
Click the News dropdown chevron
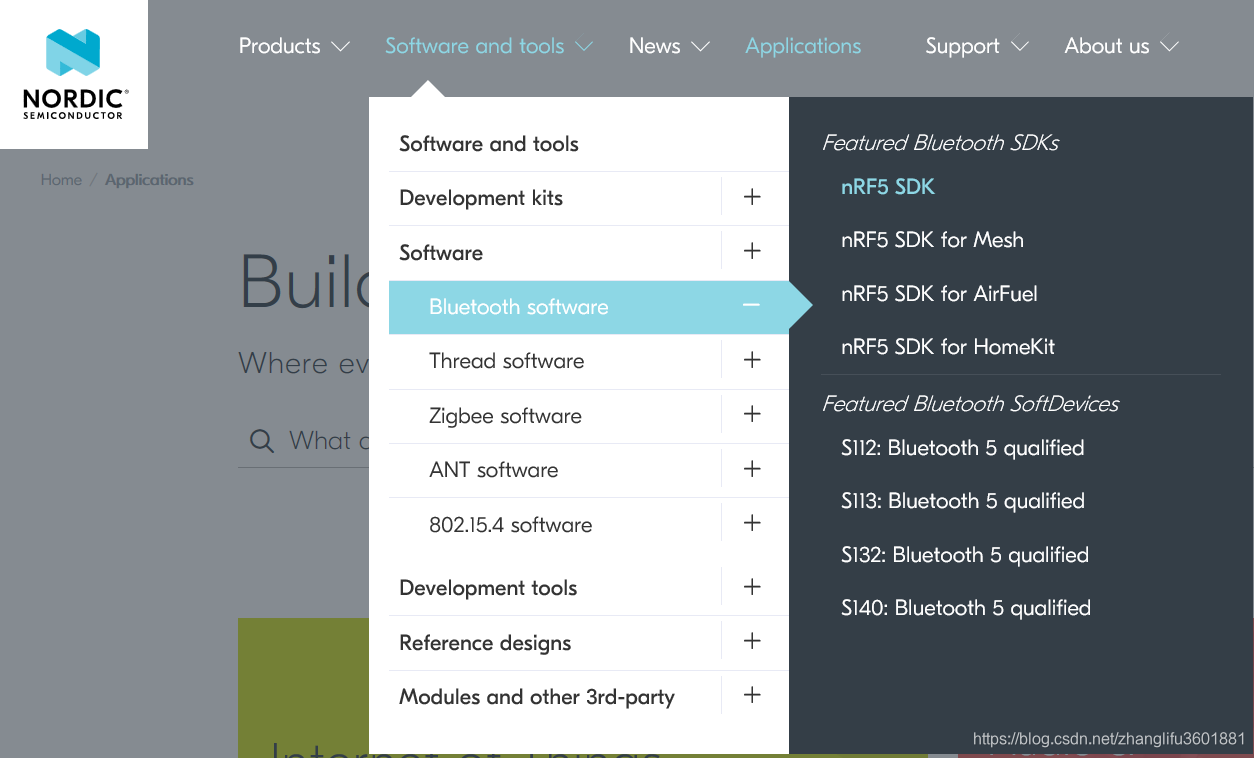point(701,47)
